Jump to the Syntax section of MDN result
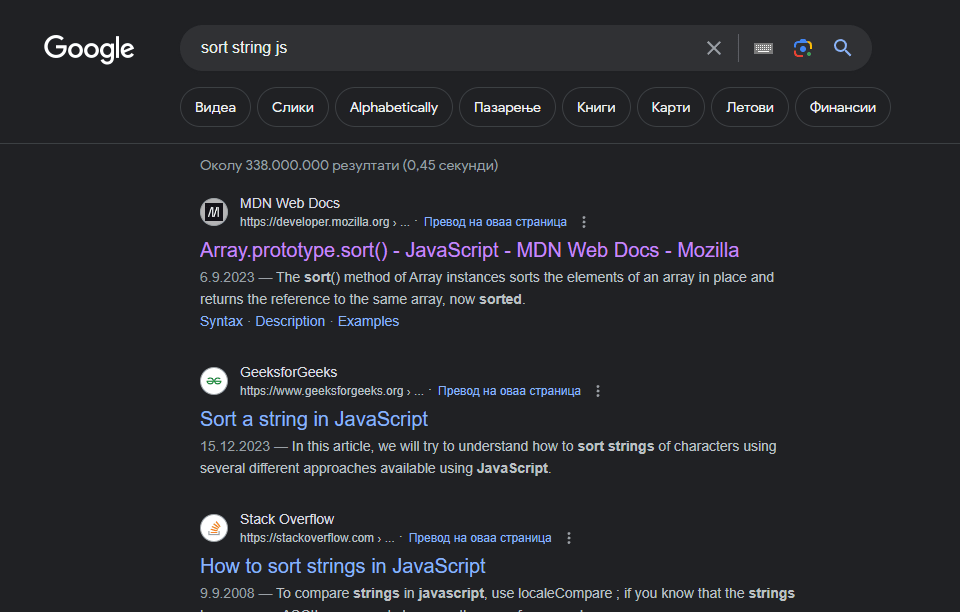Viewport: 960px width, 612px height. point(221,321)
